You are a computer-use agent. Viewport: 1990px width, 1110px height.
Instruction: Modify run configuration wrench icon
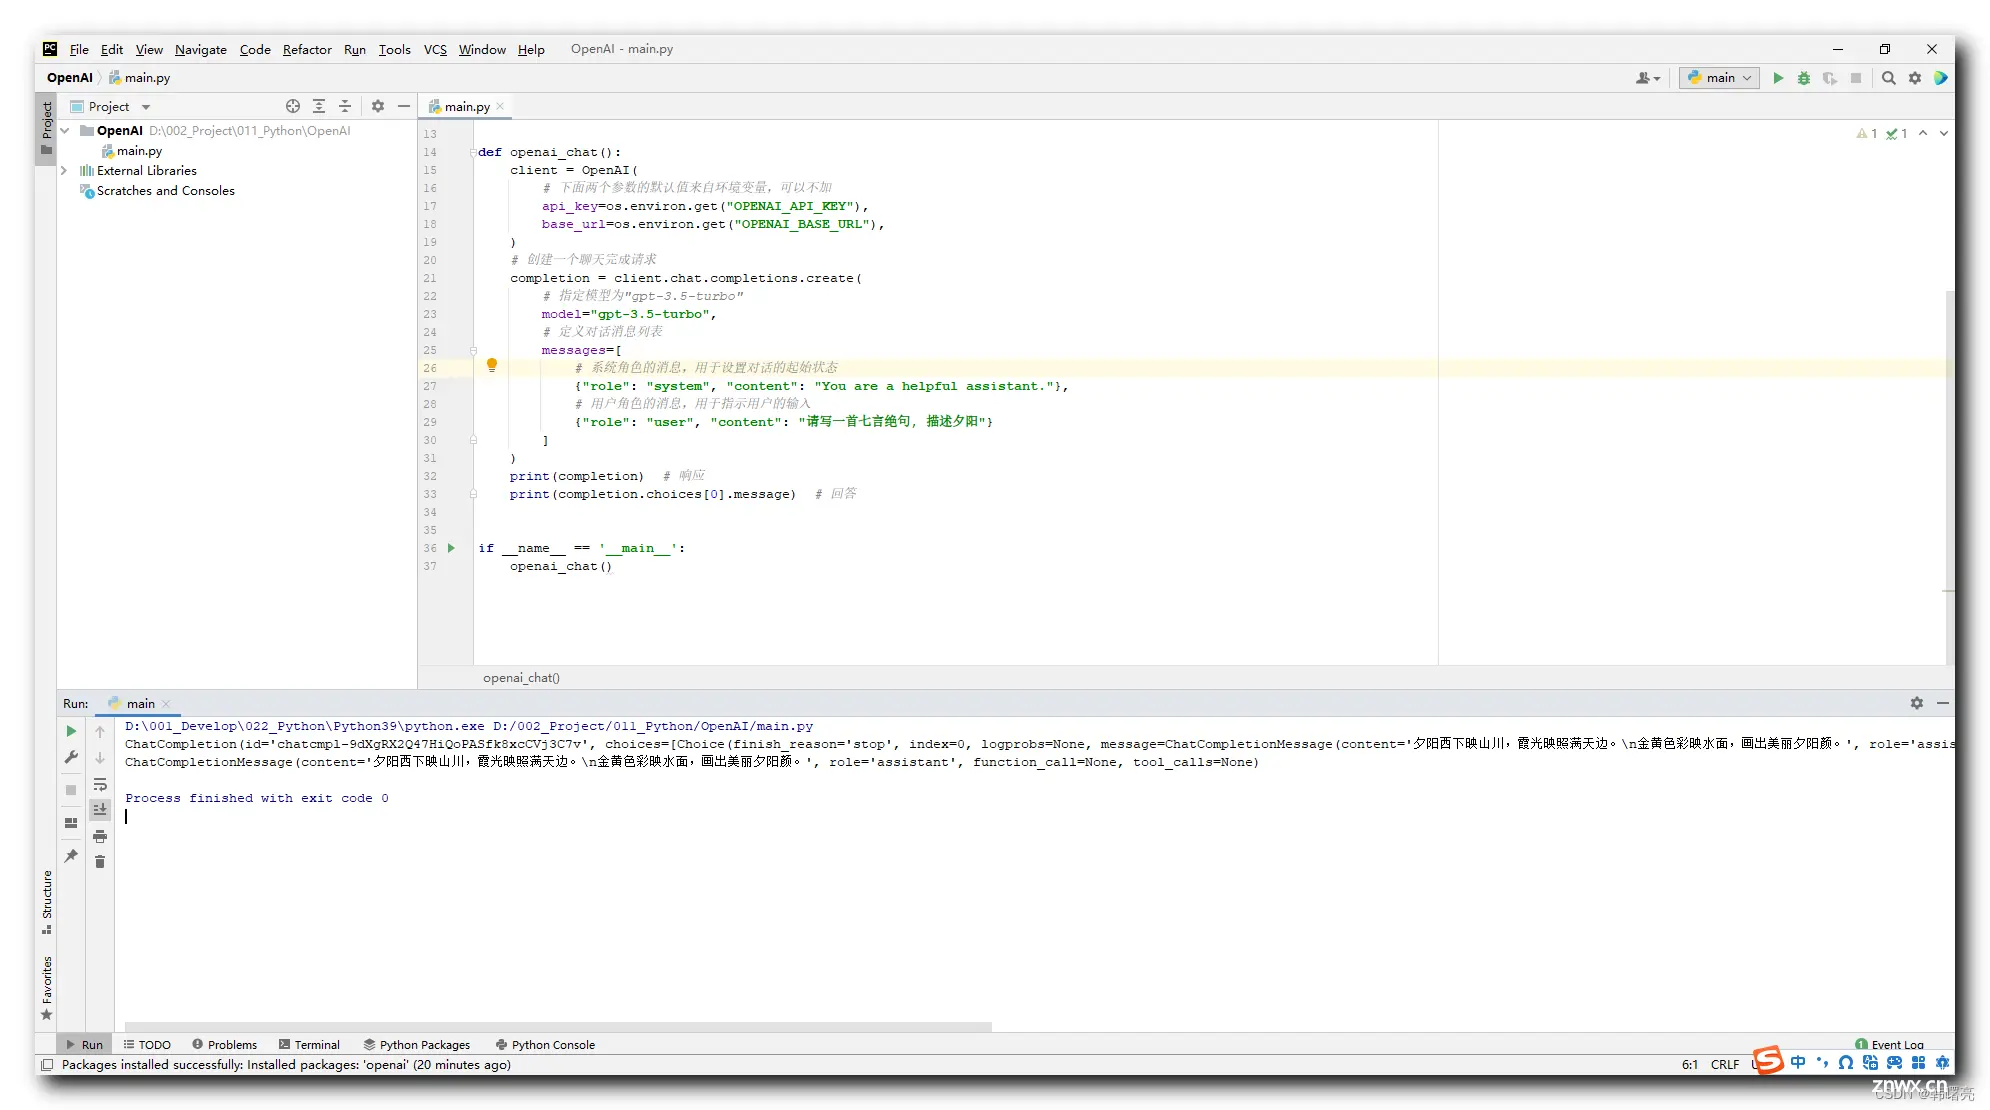coord(71,757)
